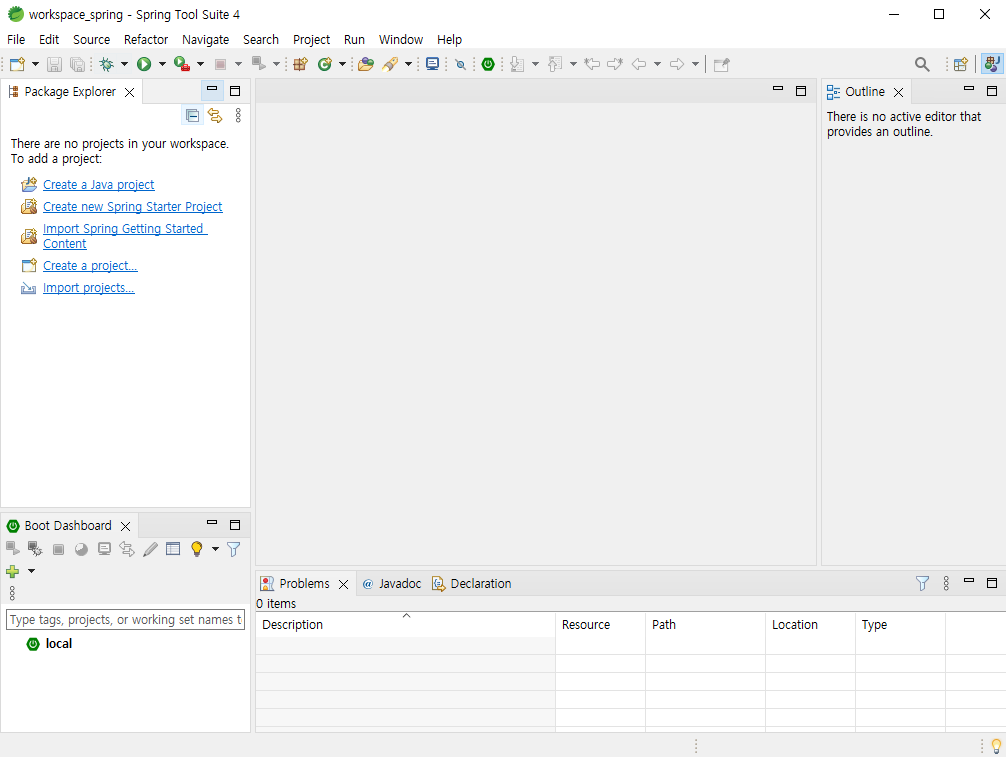This screenshot has height=757, width=1006.
Task: Toggle Link with Editor in Package Explorer
Action: pos(215,115)
